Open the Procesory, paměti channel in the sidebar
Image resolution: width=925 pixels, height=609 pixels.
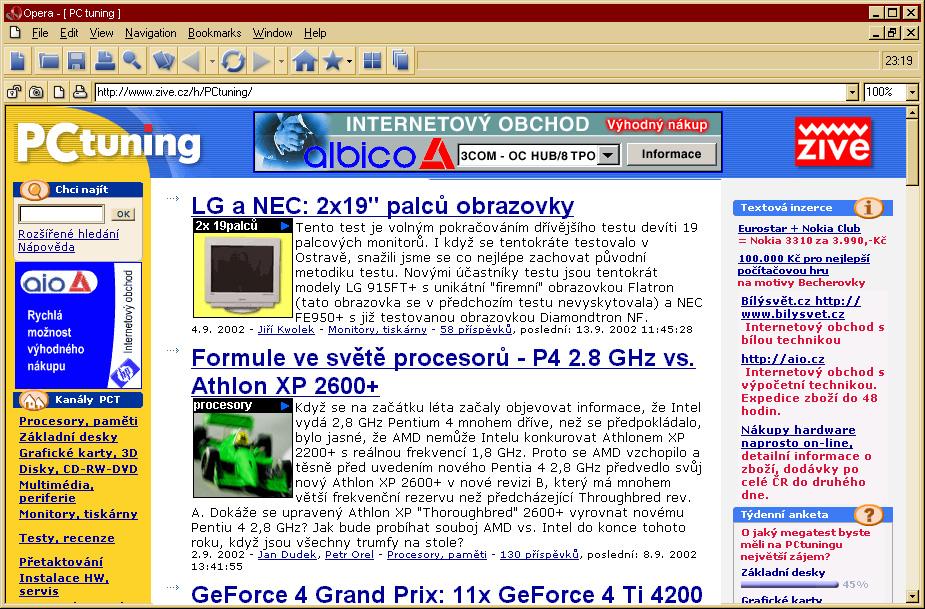pyautogui.click(x=78, y=421)
